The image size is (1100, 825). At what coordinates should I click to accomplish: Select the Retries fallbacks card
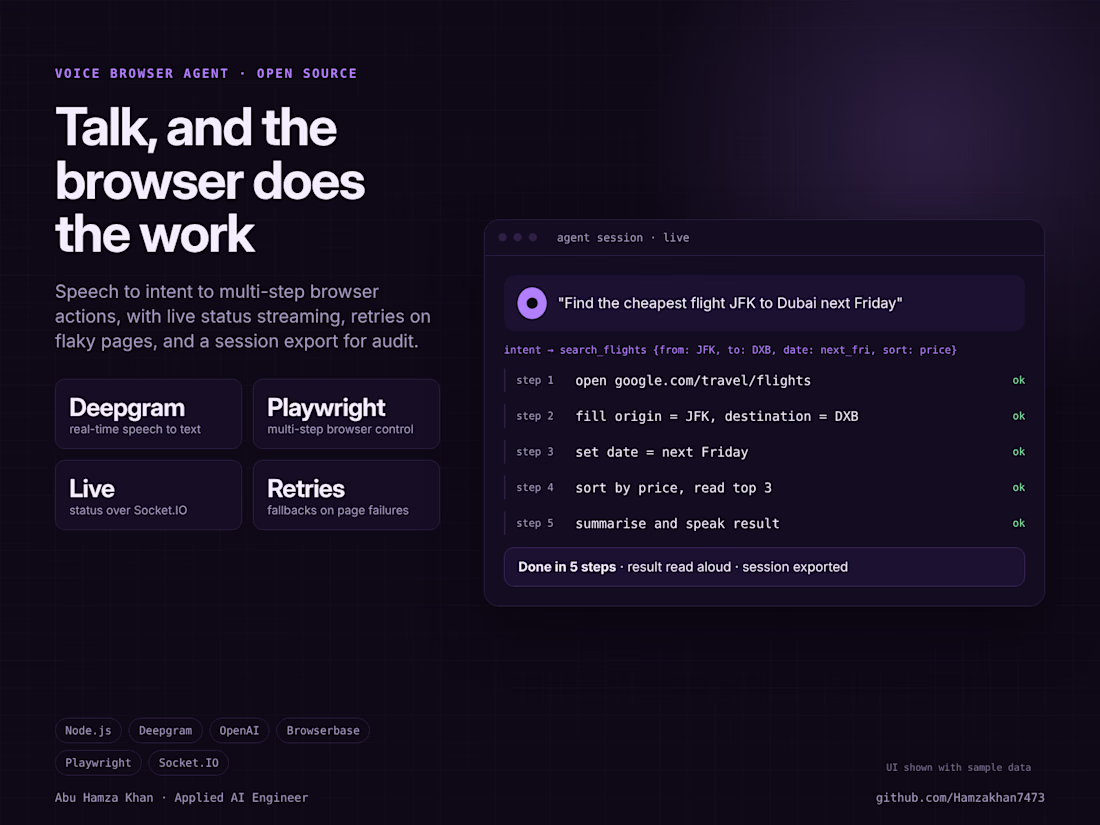pos(347,495)
